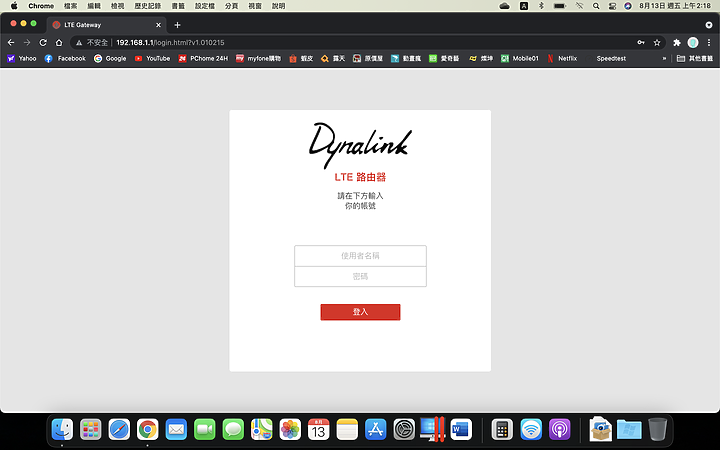Click the saved password key icon
The image size is (720, 450).
click(x=641, y=43)
